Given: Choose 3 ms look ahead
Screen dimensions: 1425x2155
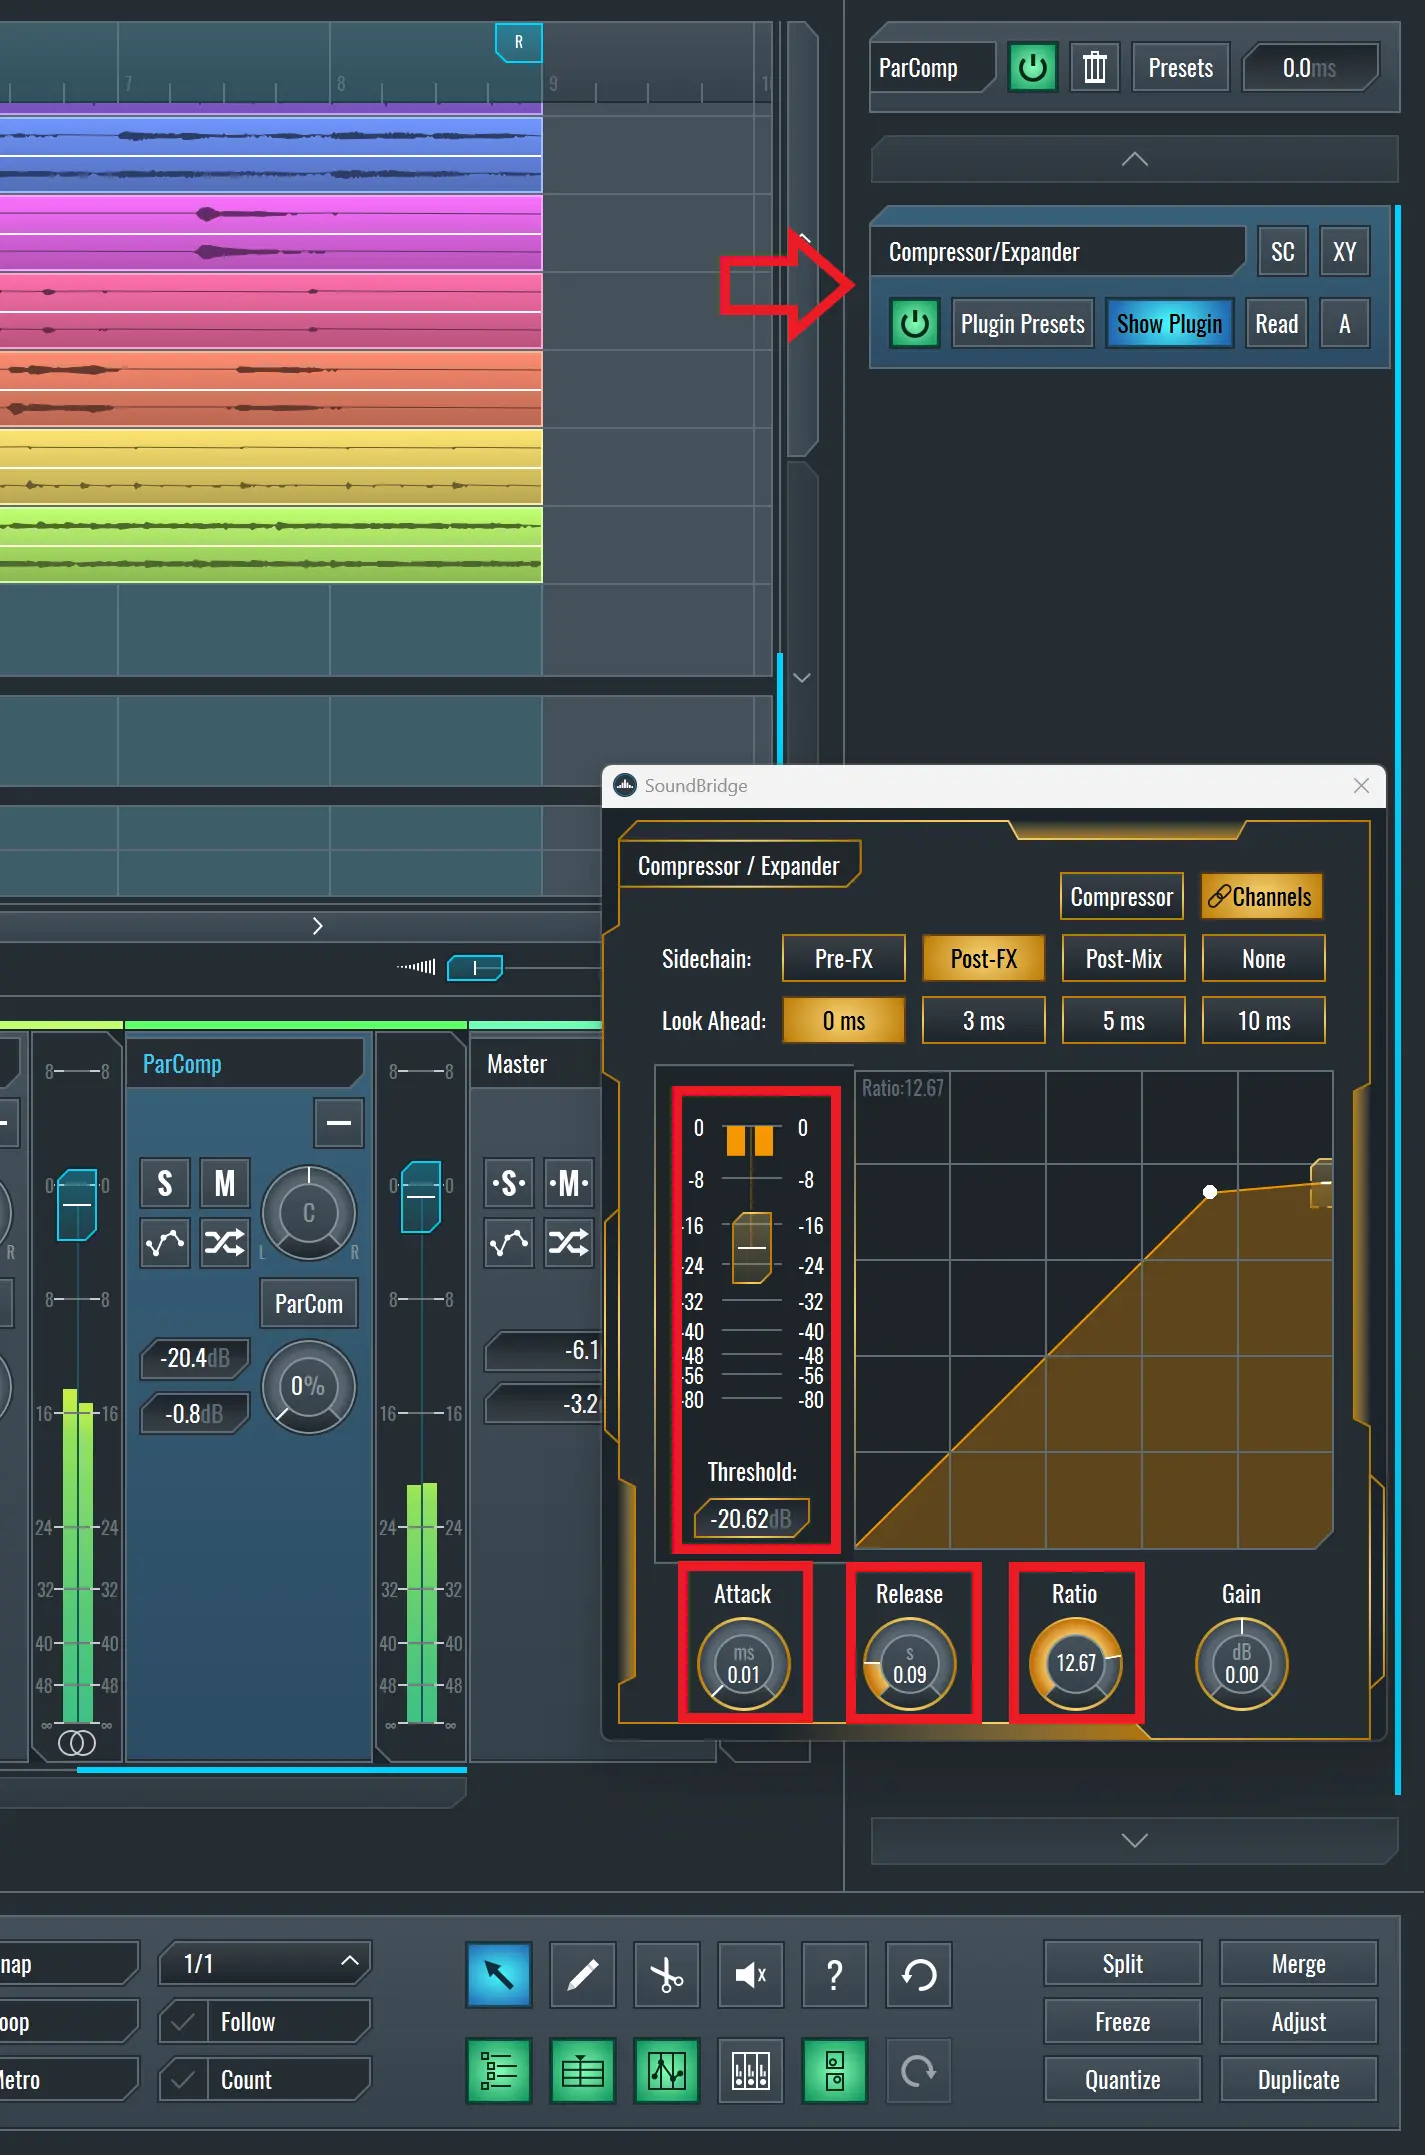Looking at the screenshot, I should [x=983, y=1020].
